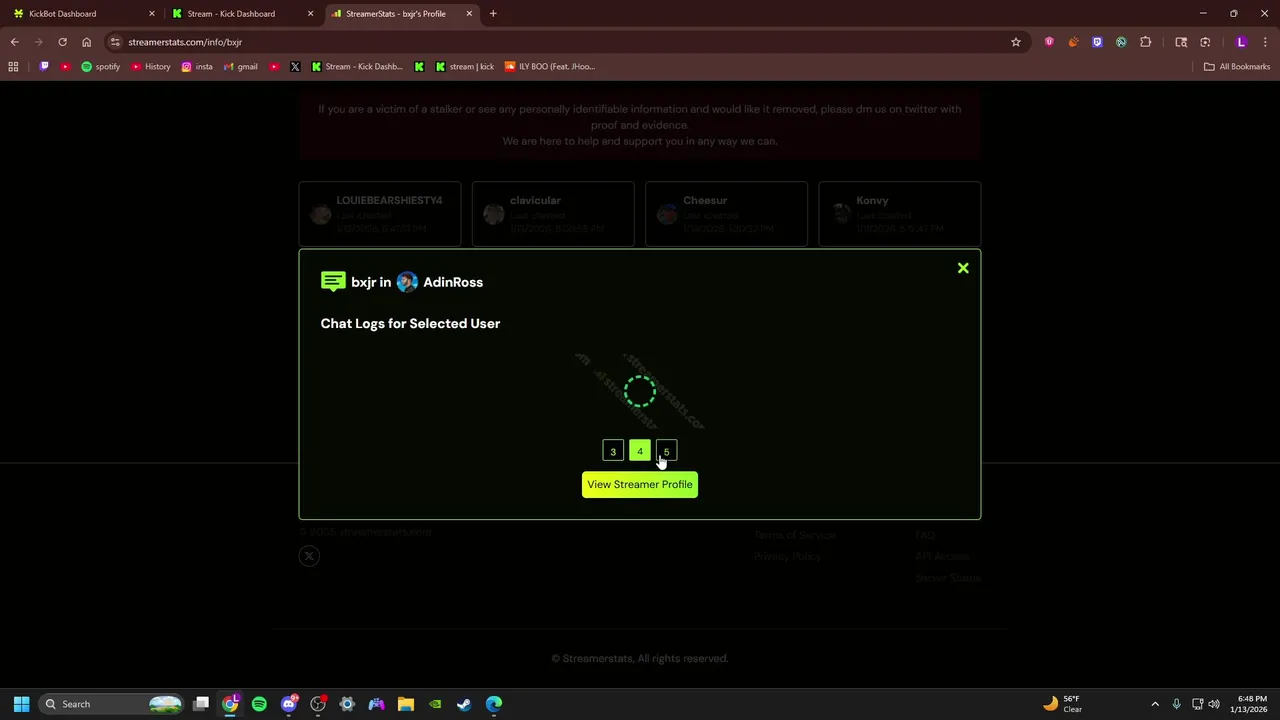
Task: Open bookmarks apps grid icon
Action: coord(13,67)
